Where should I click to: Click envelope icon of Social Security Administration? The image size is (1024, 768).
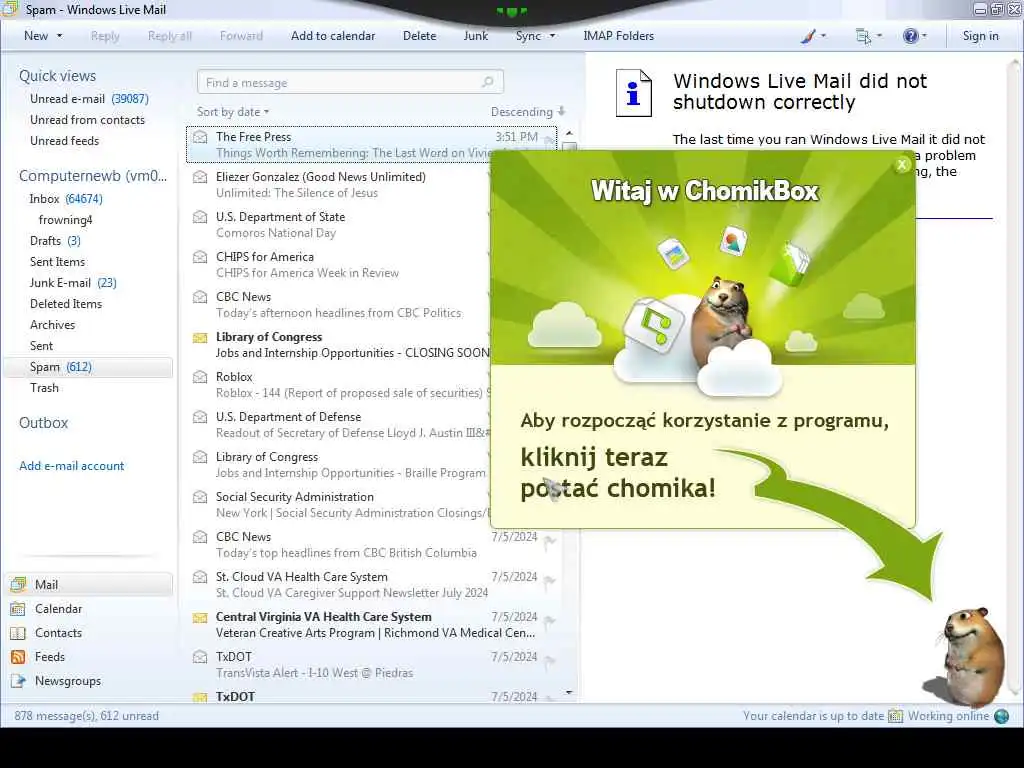[200, 497]
